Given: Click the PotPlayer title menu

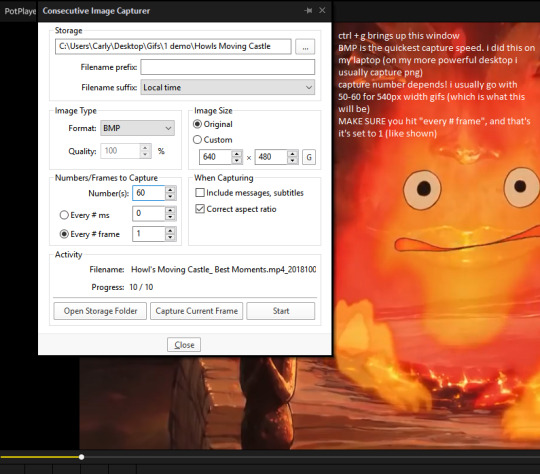Looking at the screenshot, I should click(x=19, y=11).
